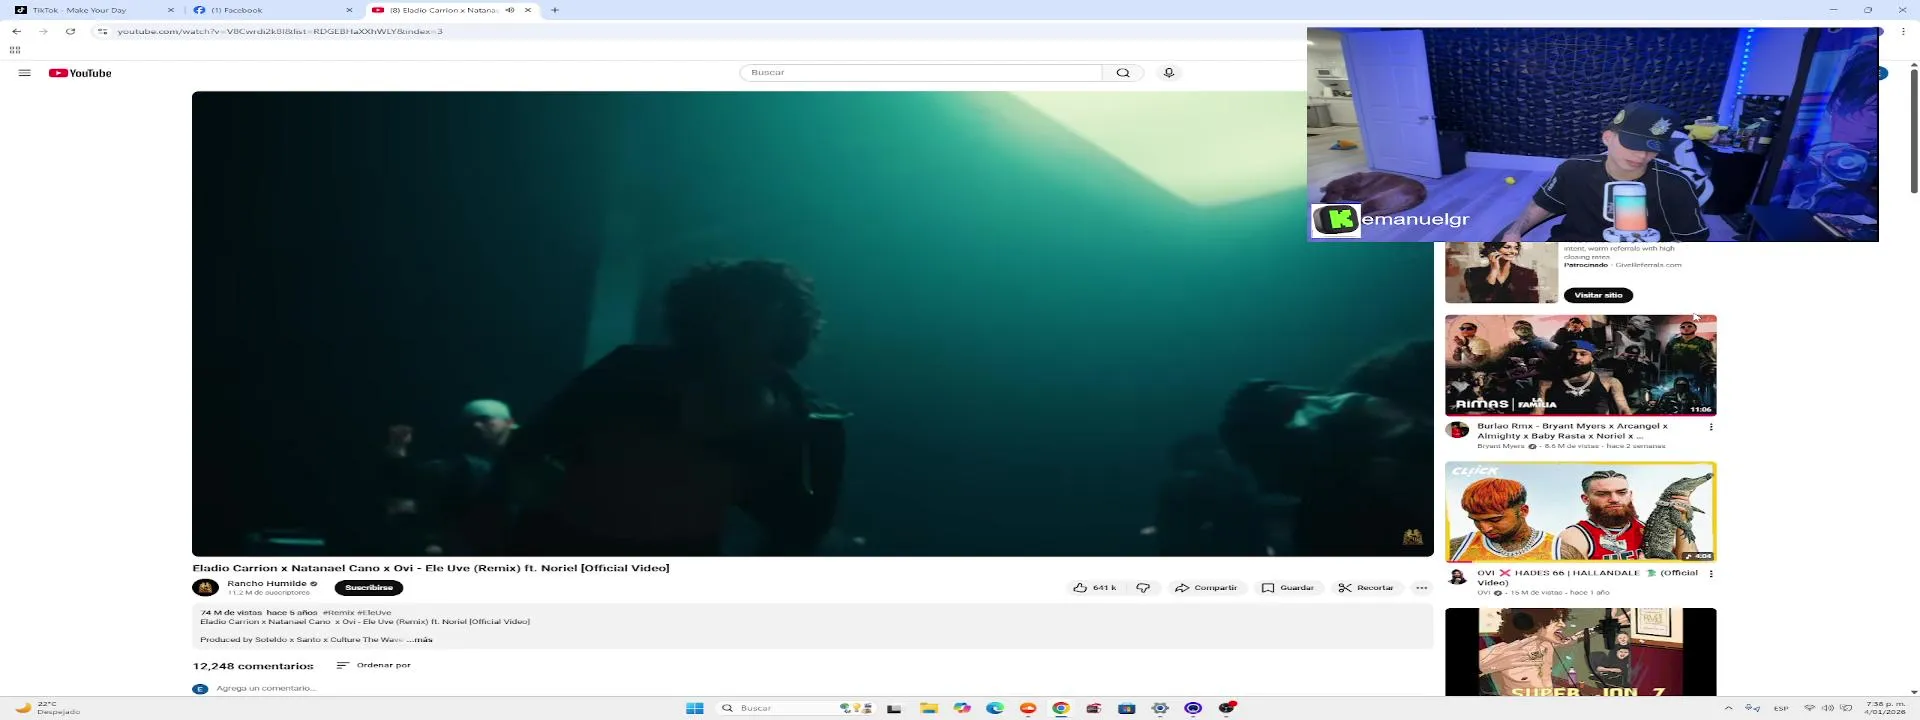Viewport: 1920px width, 720px height.
Task: Open OVI Hades 66 Hallandale thumbnail
Action: [x=1580, y=512]
